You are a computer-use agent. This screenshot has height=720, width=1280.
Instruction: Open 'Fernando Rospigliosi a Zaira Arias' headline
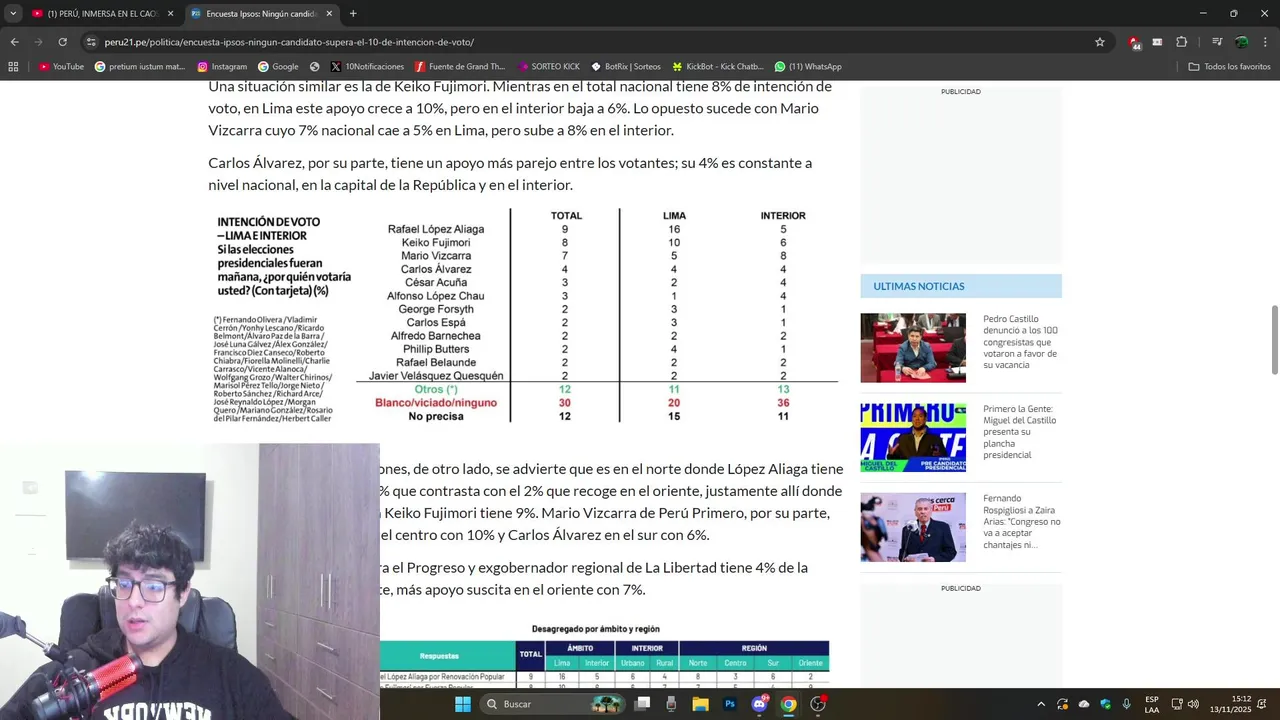[1021, 522]
